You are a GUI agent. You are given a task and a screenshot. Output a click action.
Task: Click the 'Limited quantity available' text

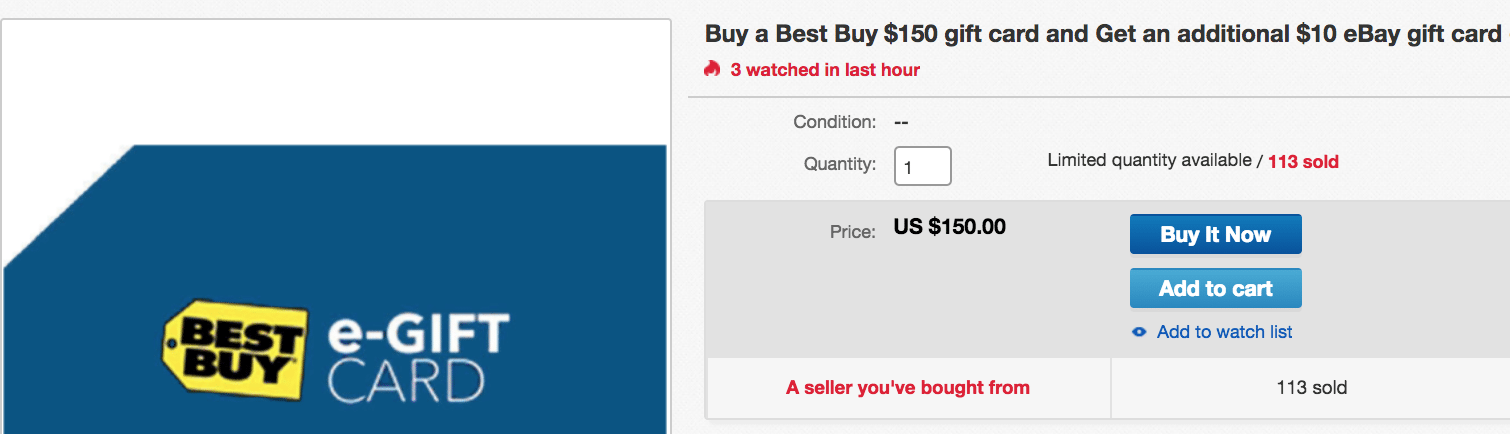click(1151, 161)
